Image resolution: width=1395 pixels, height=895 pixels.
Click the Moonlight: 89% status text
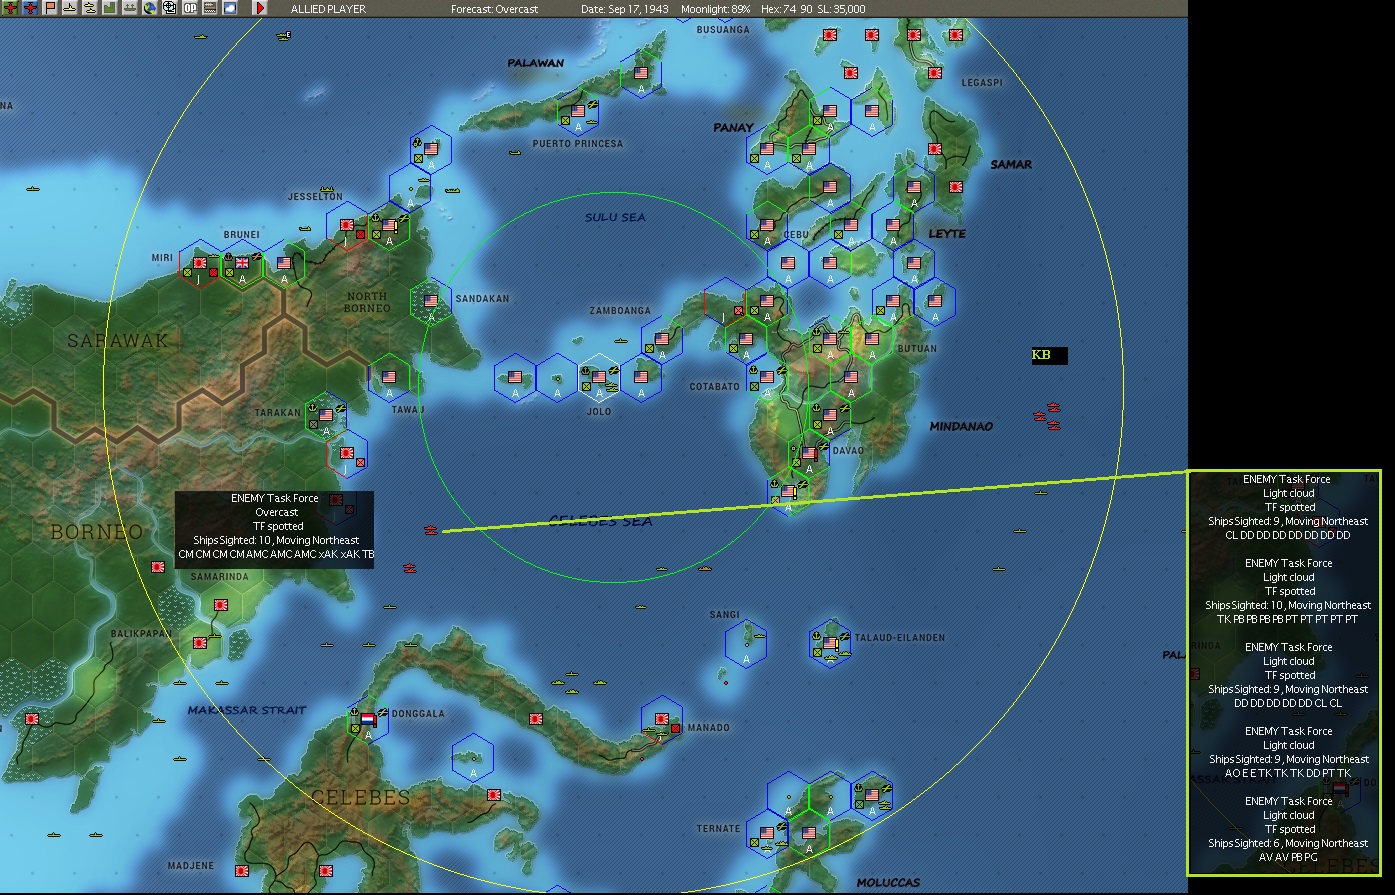[715, 9]
